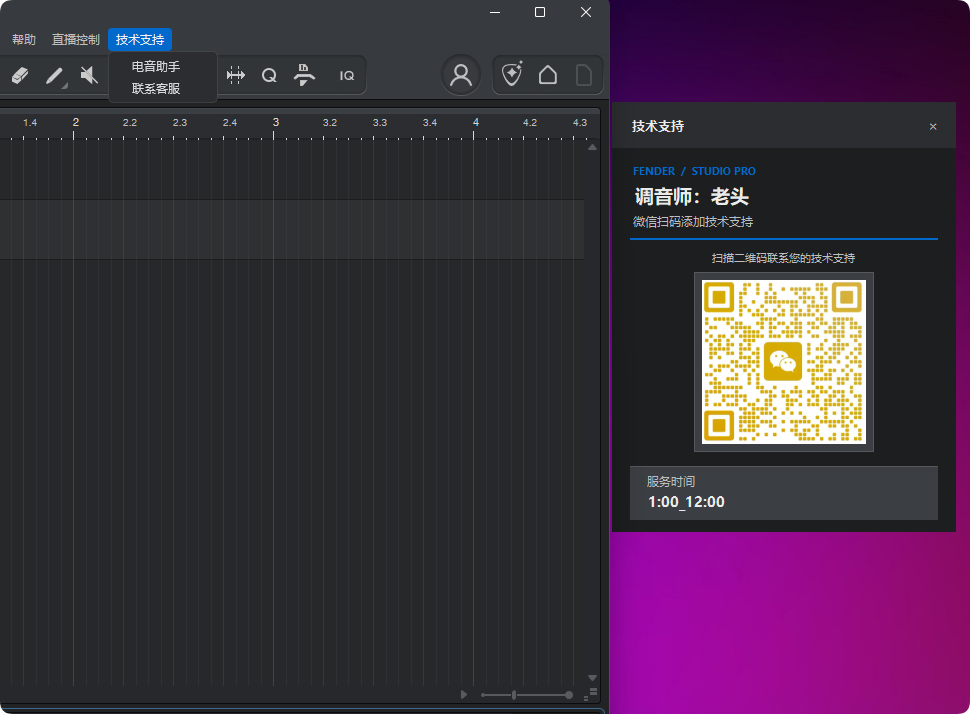Open the 帮助 menu
This screenshot has width=970, height=714.
click(24, 40)
